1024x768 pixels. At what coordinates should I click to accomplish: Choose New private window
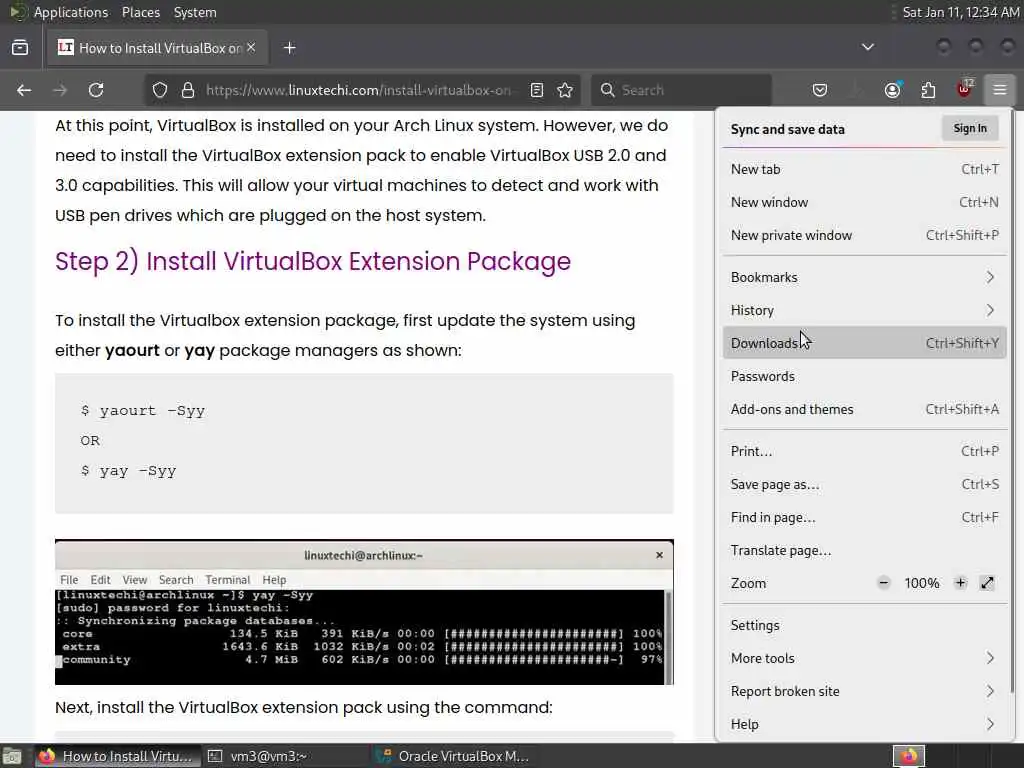pos(864,235)
